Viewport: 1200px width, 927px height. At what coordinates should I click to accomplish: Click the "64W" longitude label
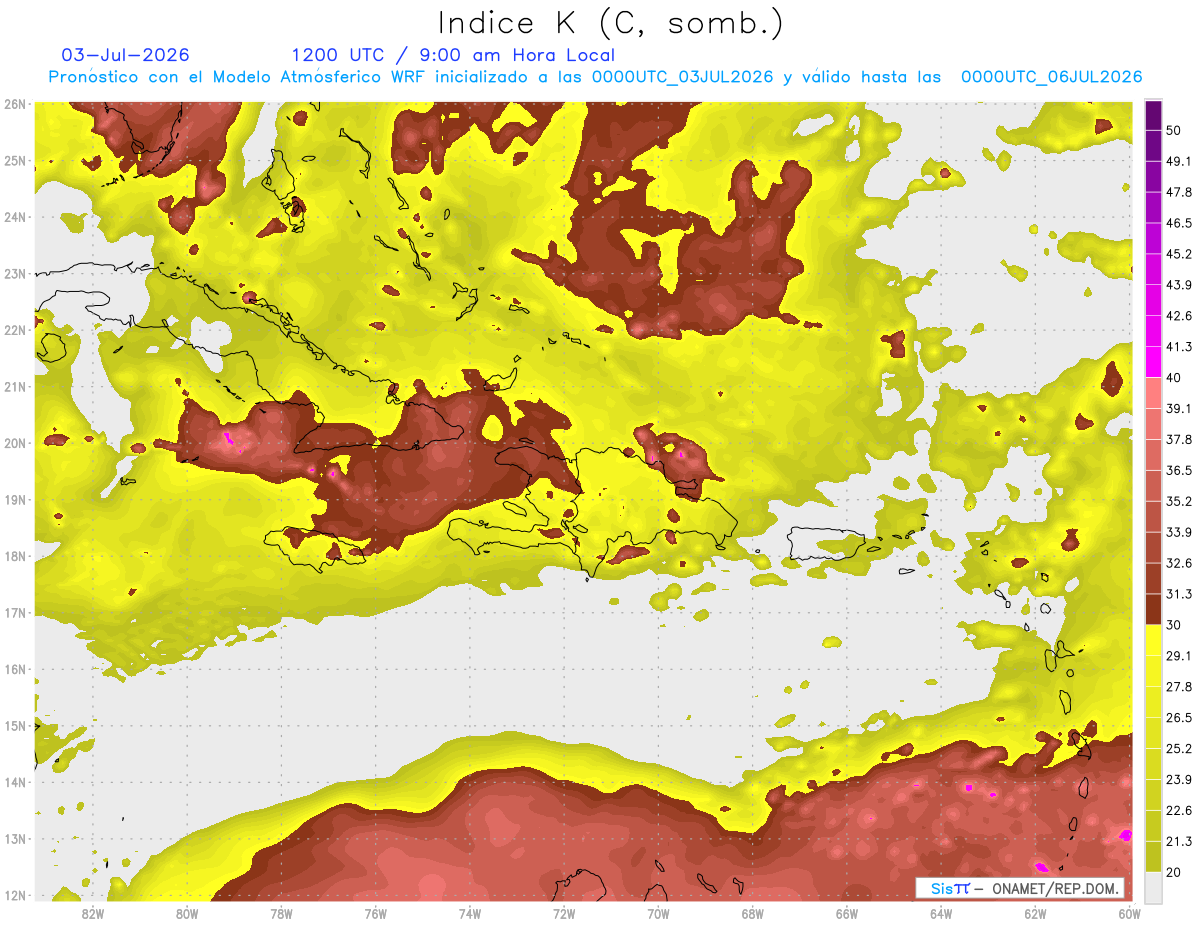tap(941, 913)
